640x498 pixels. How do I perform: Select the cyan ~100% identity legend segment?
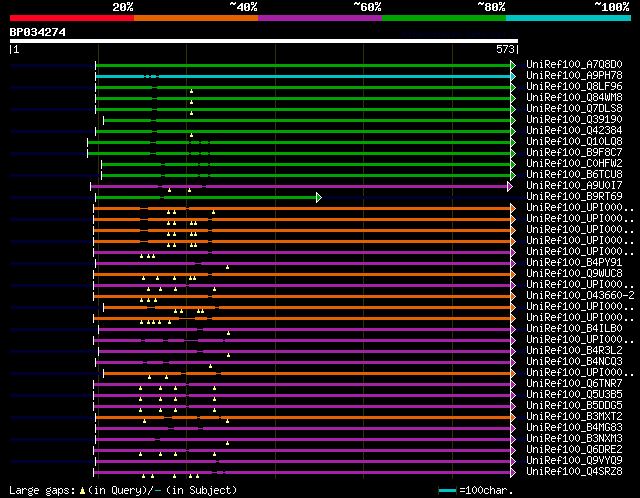pyautogui.click(x=568, y=18)
